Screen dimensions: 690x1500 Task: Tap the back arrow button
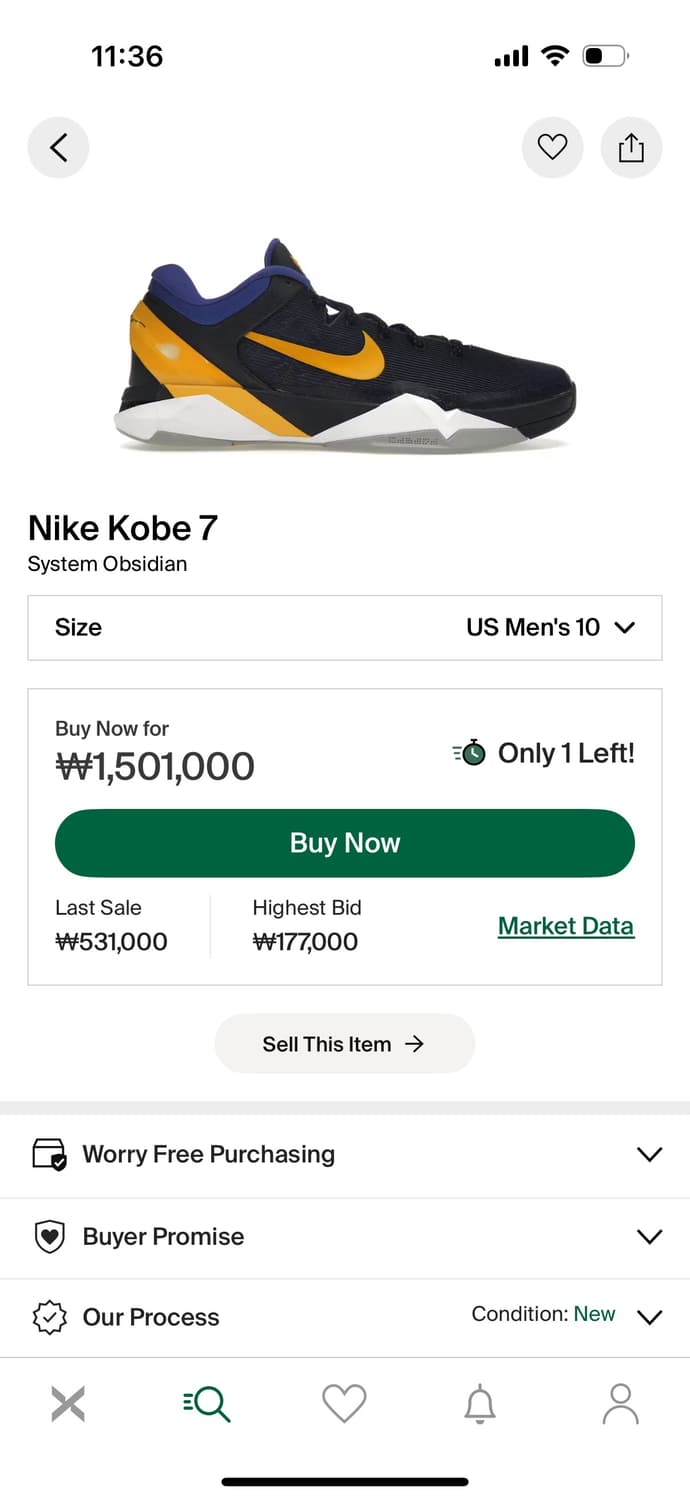(x=58, y=148)
